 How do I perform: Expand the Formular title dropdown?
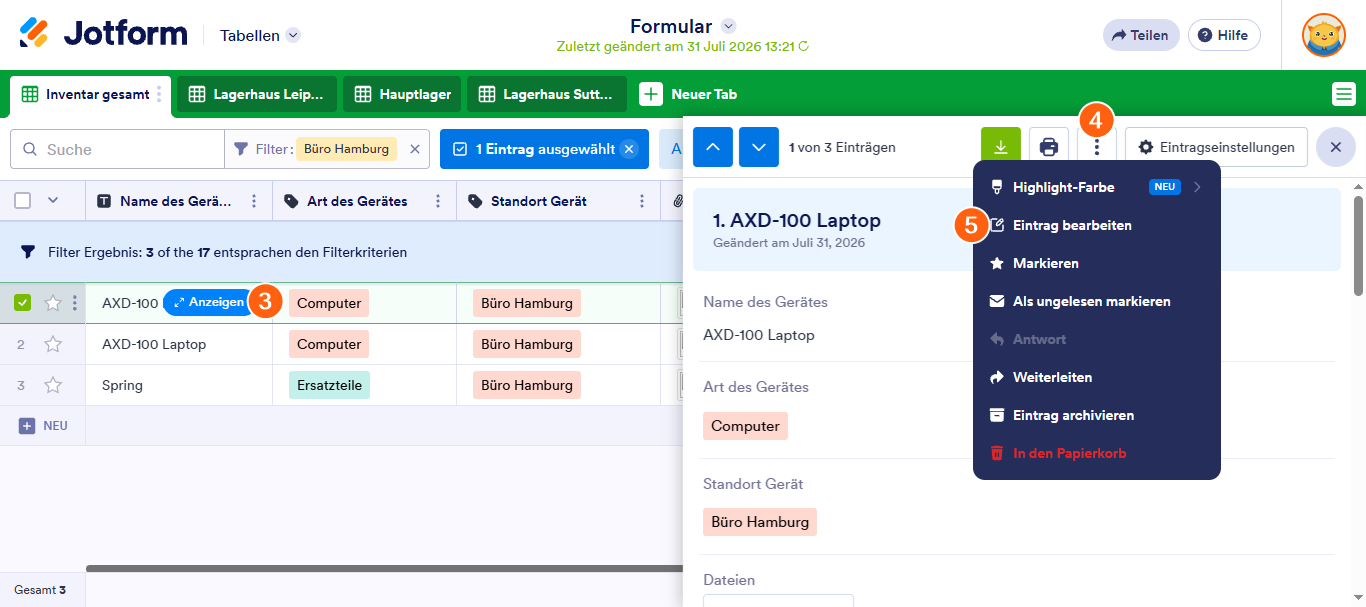click(729, 26)
